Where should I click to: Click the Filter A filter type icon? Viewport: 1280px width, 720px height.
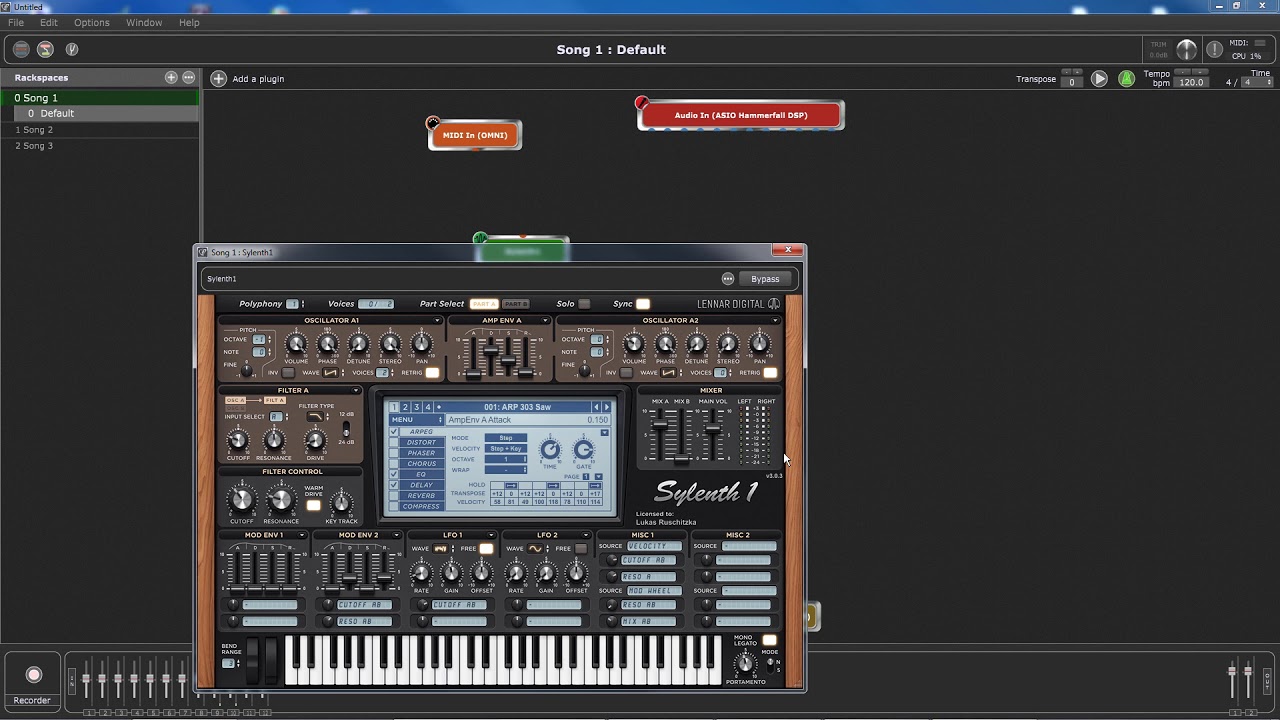(316, 416)
